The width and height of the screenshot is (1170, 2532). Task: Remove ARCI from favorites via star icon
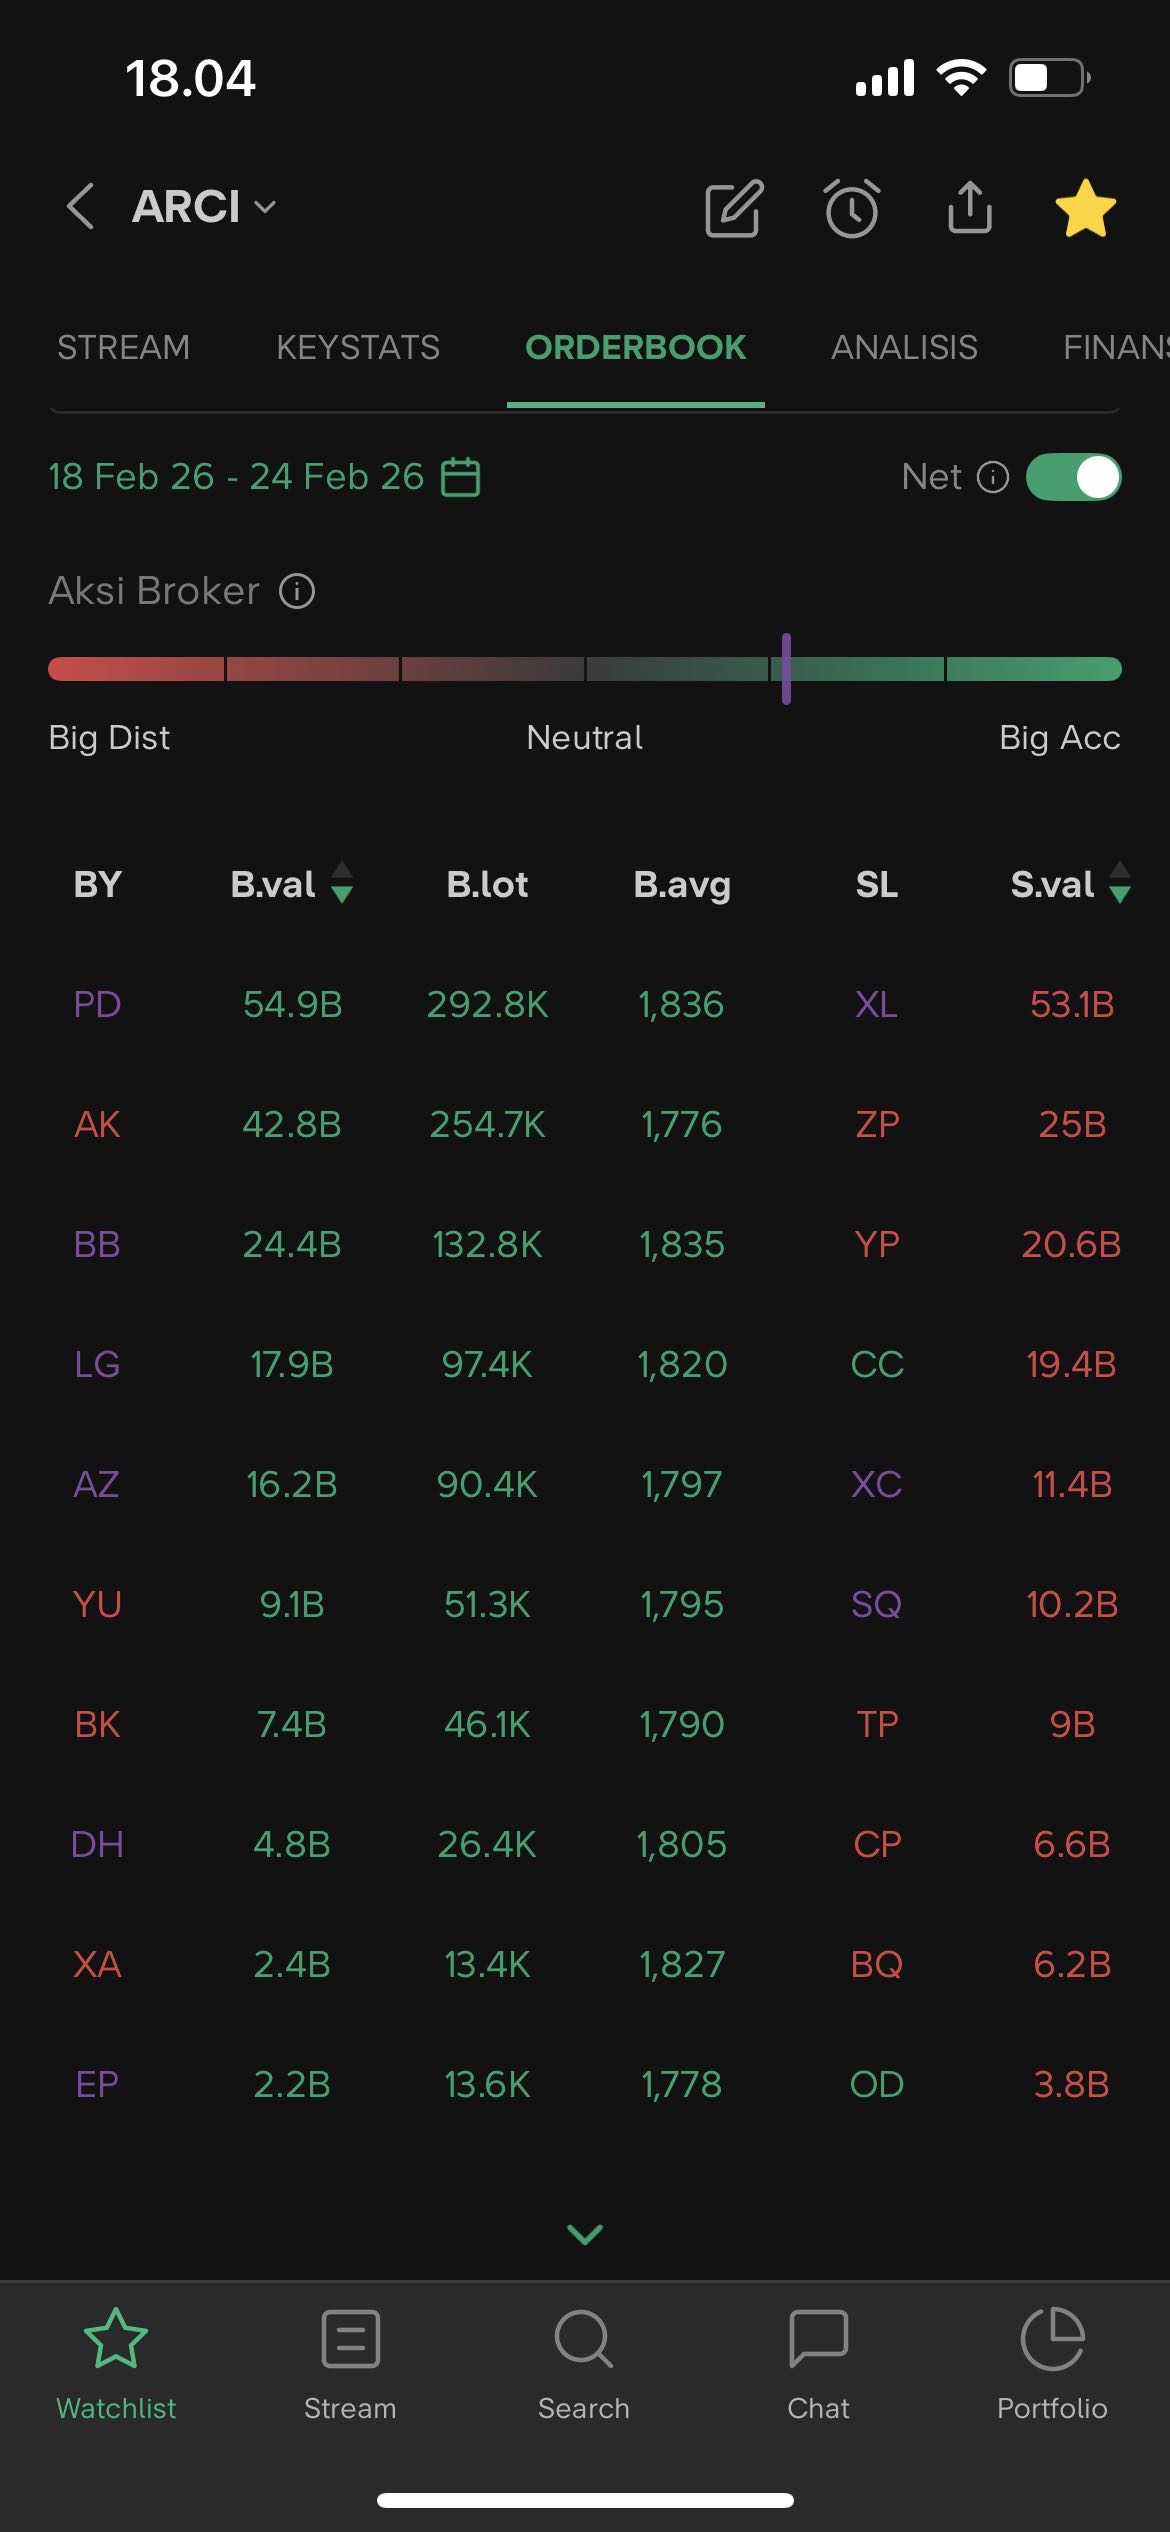pyautogui.click(x=1085, y=209)
